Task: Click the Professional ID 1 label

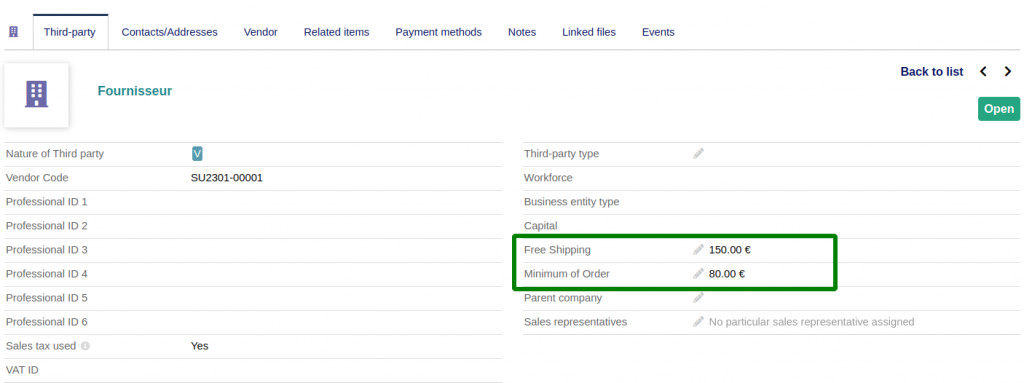Action: coord(46,202)
